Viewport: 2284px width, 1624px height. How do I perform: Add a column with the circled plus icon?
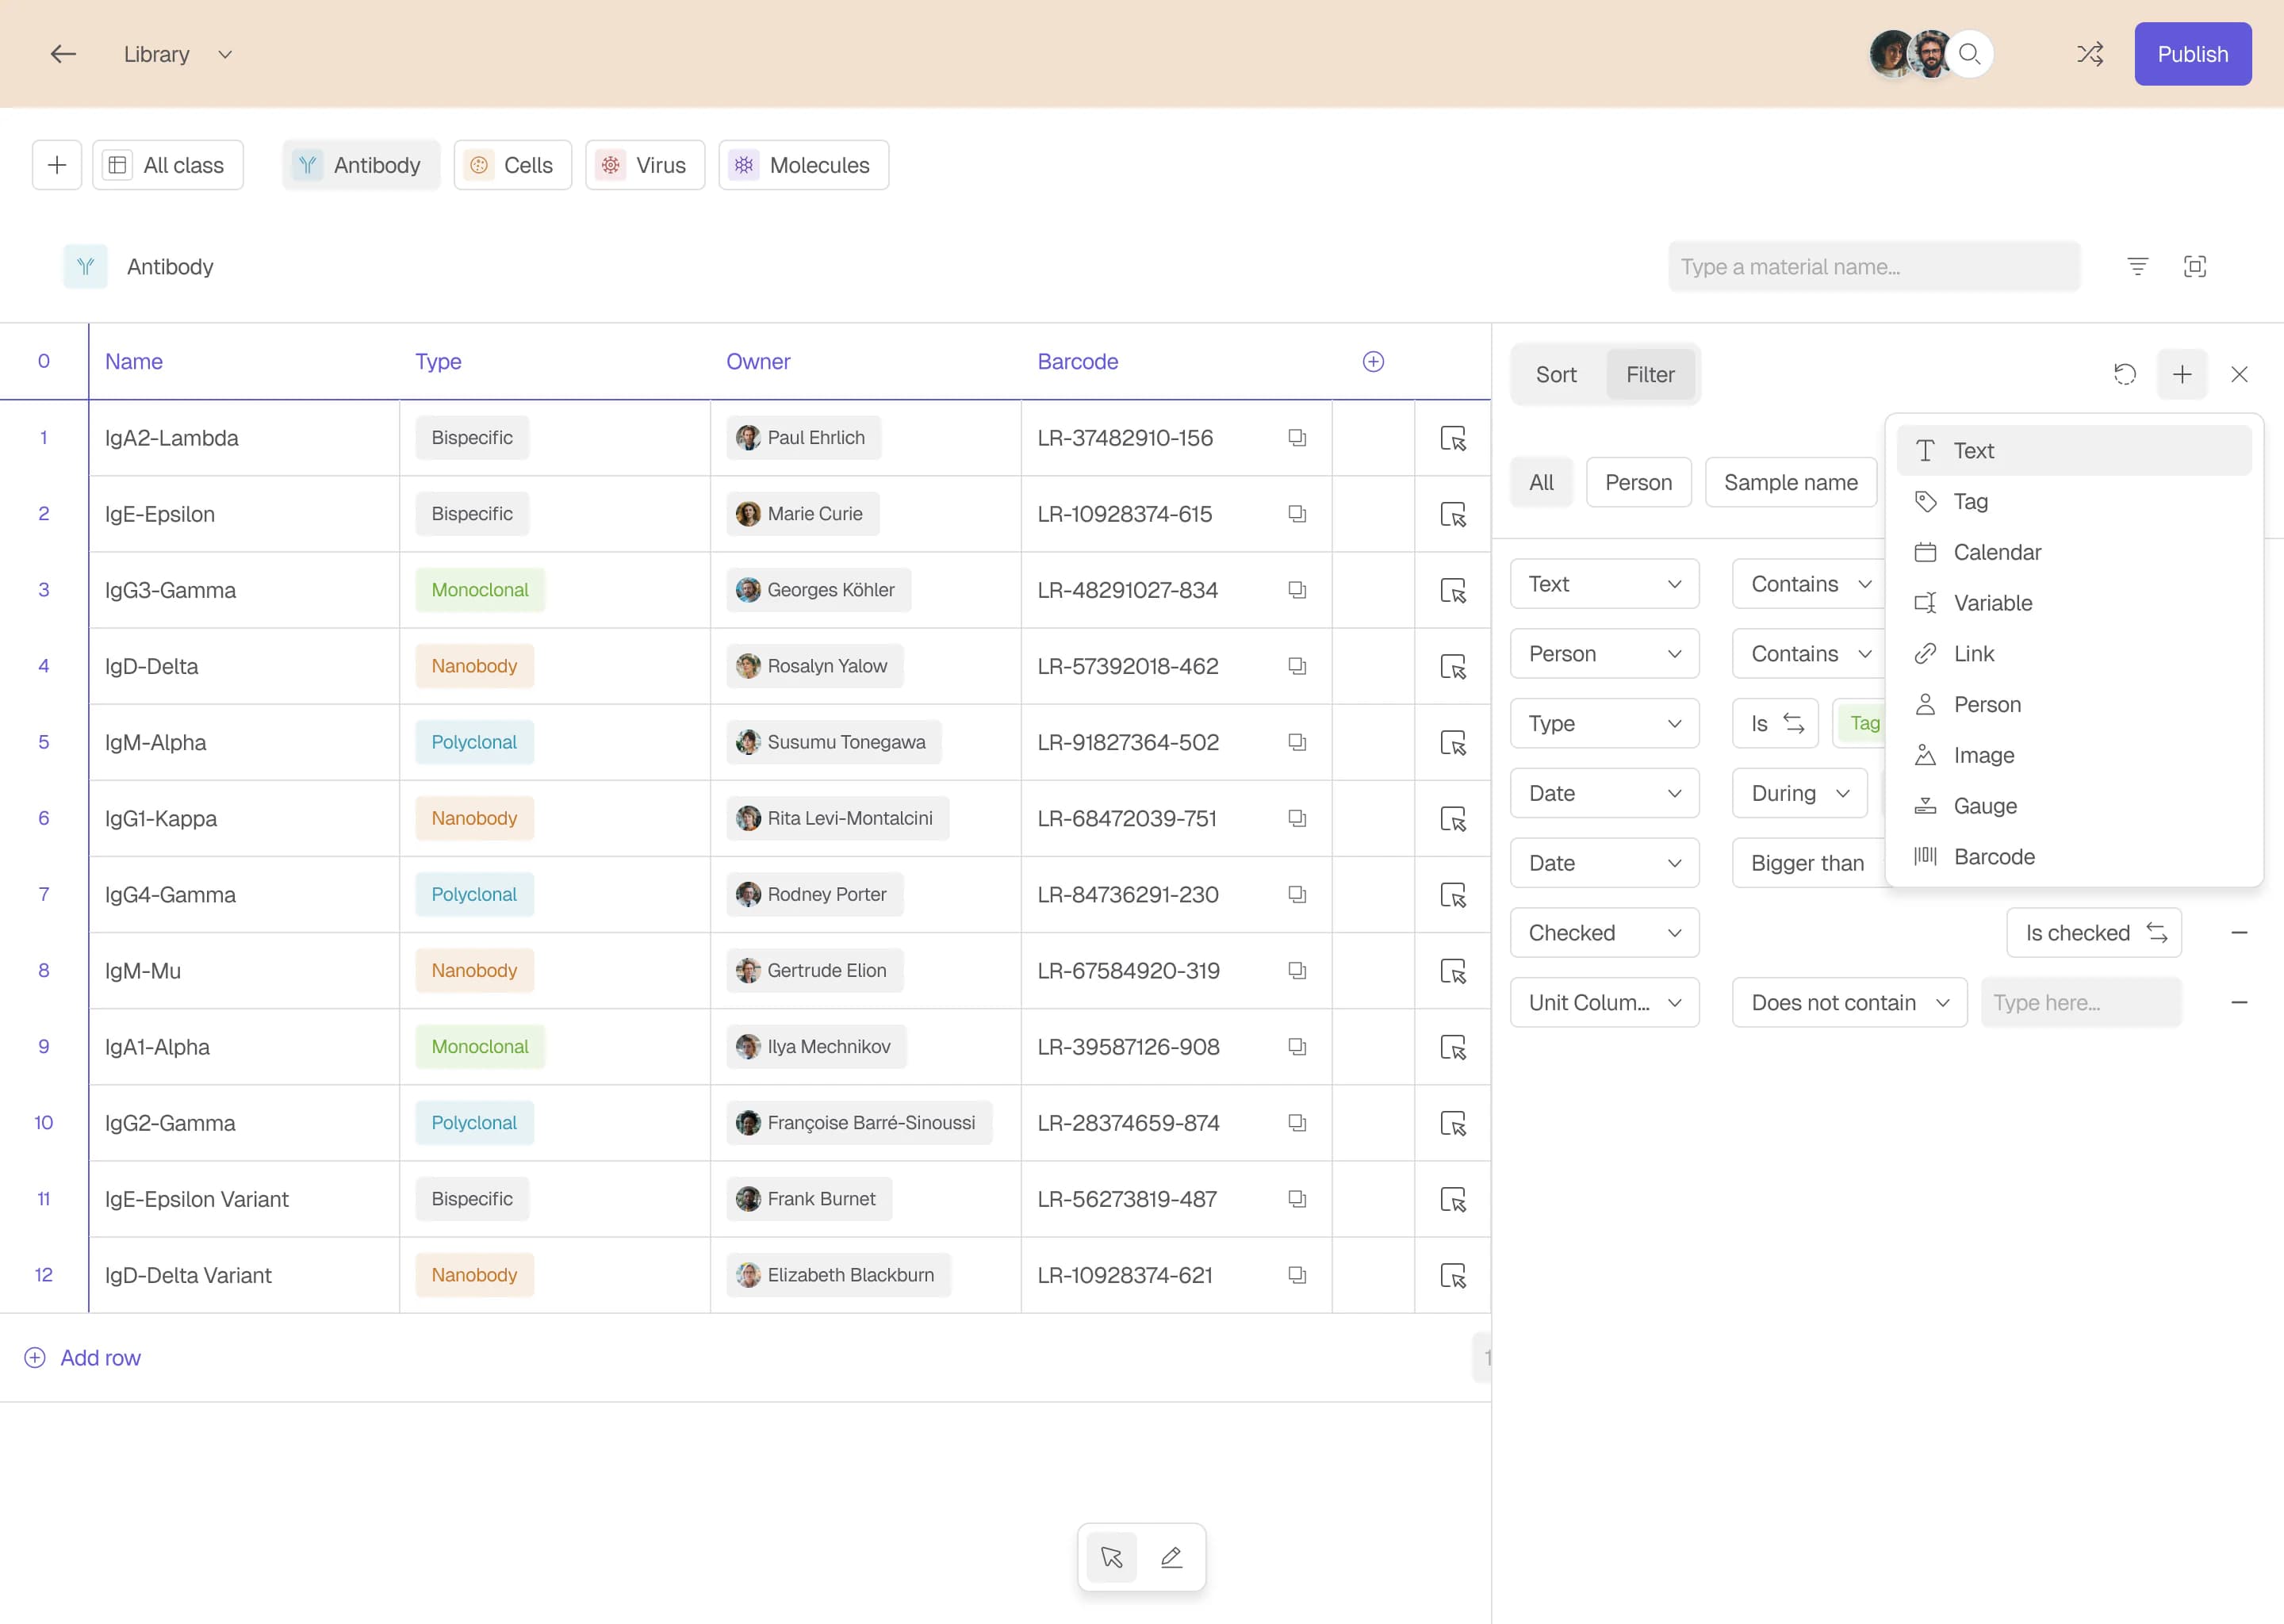[1373, 362]
